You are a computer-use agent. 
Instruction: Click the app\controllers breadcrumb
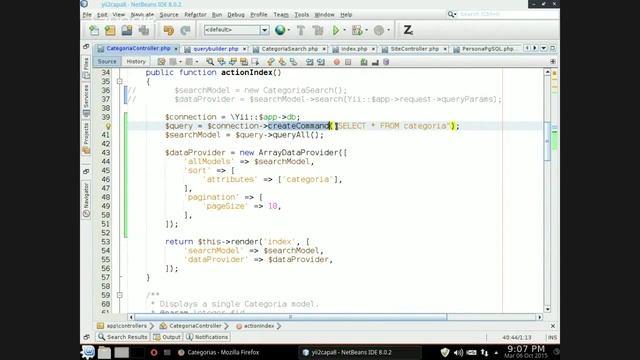pyautogui.click(x=122, y=326)
